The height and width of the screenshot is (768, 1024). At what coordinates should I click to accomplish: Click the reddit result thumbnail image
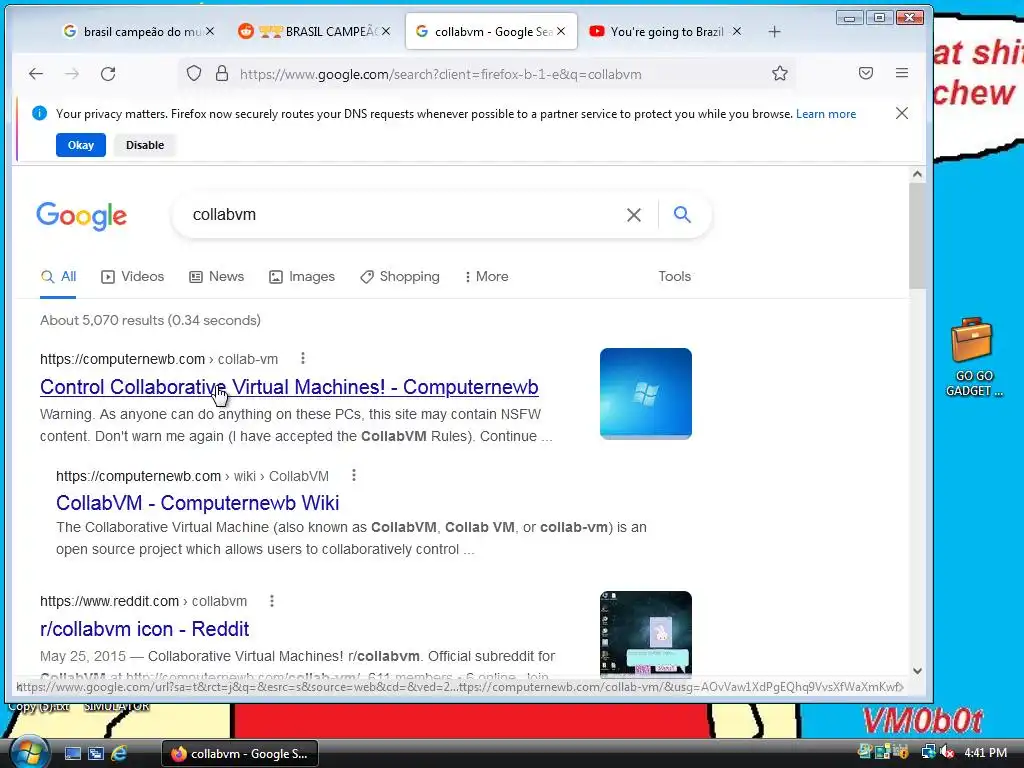point(646,633)
